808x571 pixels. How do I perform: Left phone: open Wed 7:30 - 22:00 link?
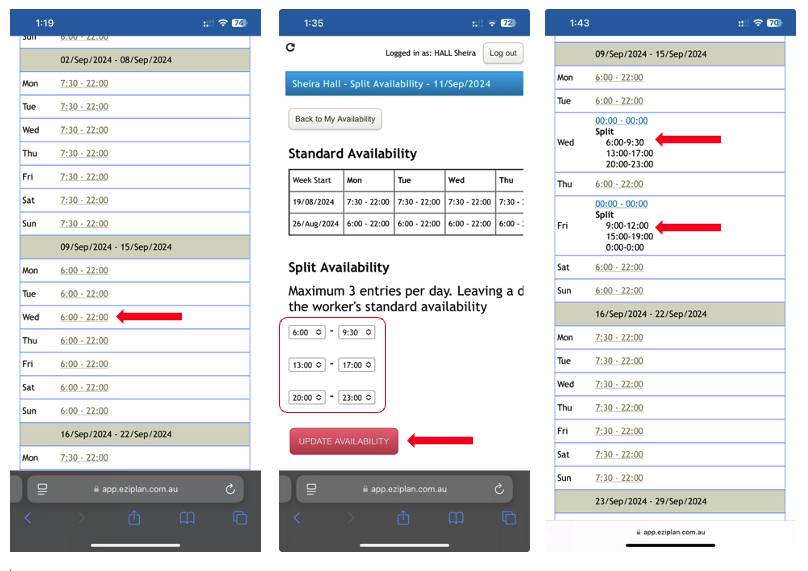coord(84,130)
